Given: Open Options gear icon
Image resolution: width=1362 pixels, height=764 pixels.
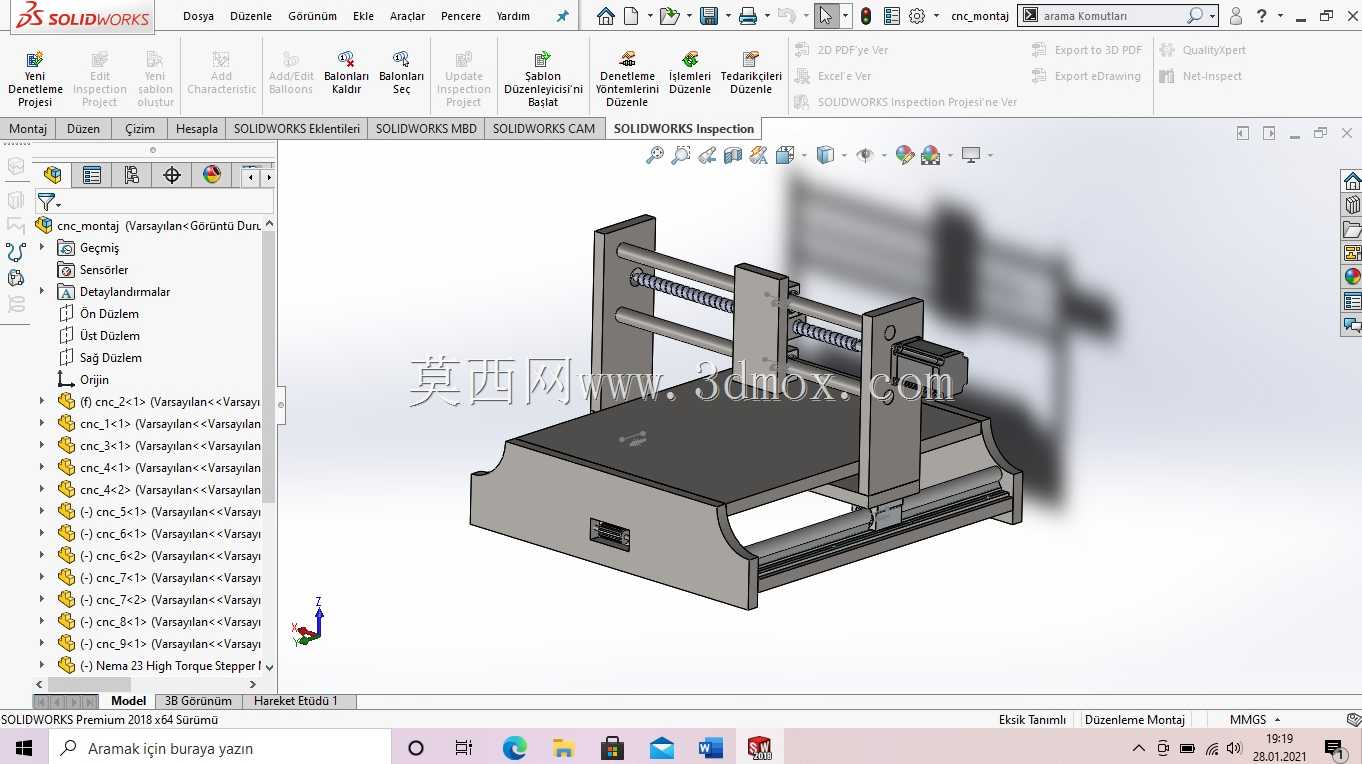Looking at the screenshot, I should pos(916,16).
